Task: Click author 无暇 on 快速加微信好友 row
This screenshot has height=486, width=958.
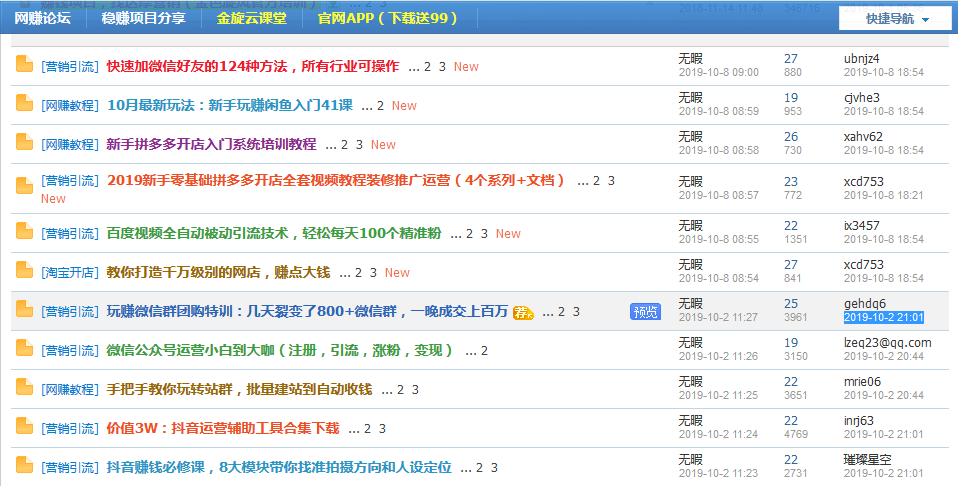Action: pos(691,59)
